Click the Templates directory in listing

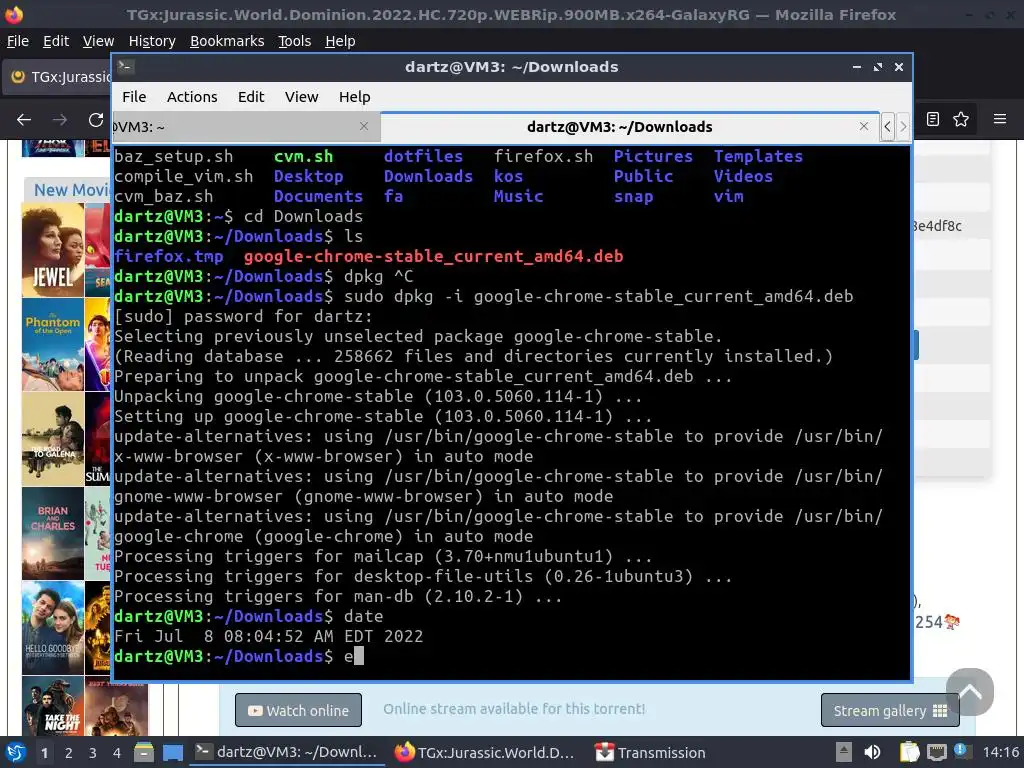point(758,156)
